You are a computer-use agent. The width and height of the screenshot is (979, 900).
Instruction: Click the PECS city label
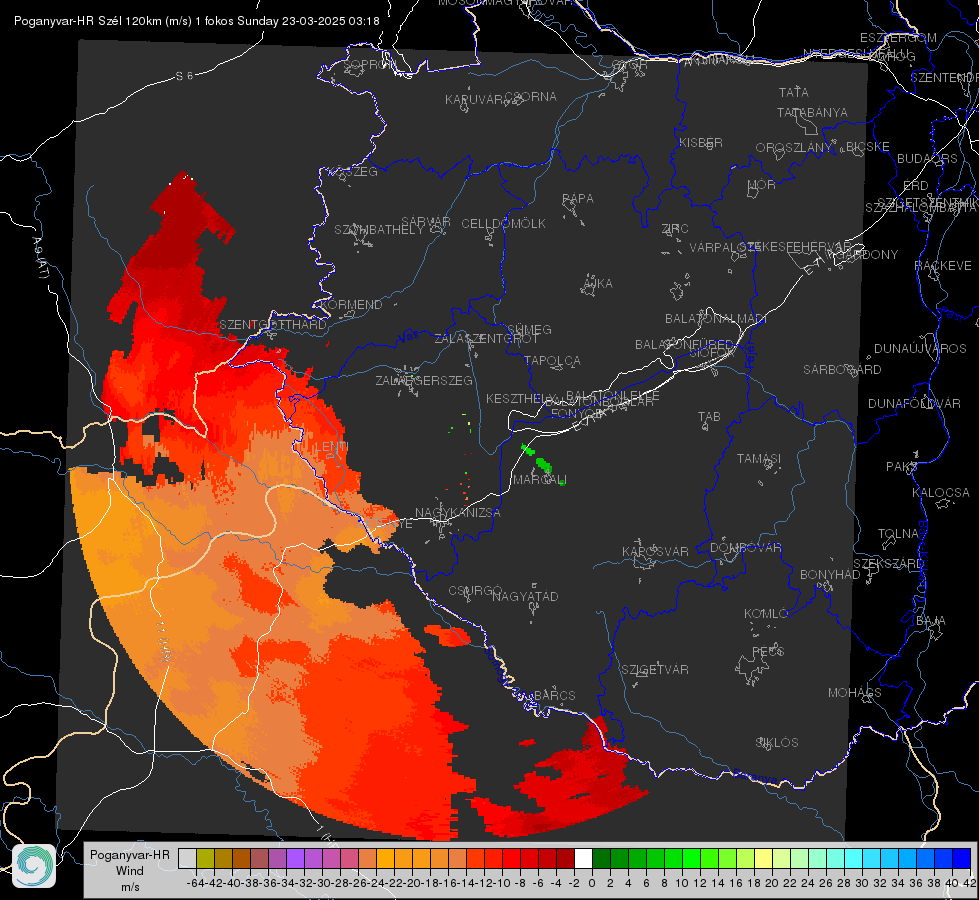(767, 651)
